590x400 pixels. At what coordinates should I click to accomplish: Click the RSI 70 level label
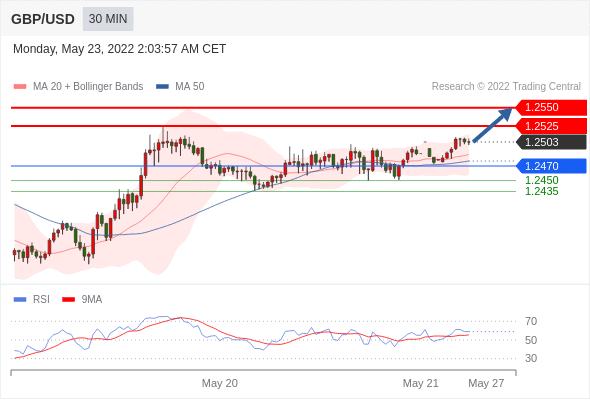[531, 321]
